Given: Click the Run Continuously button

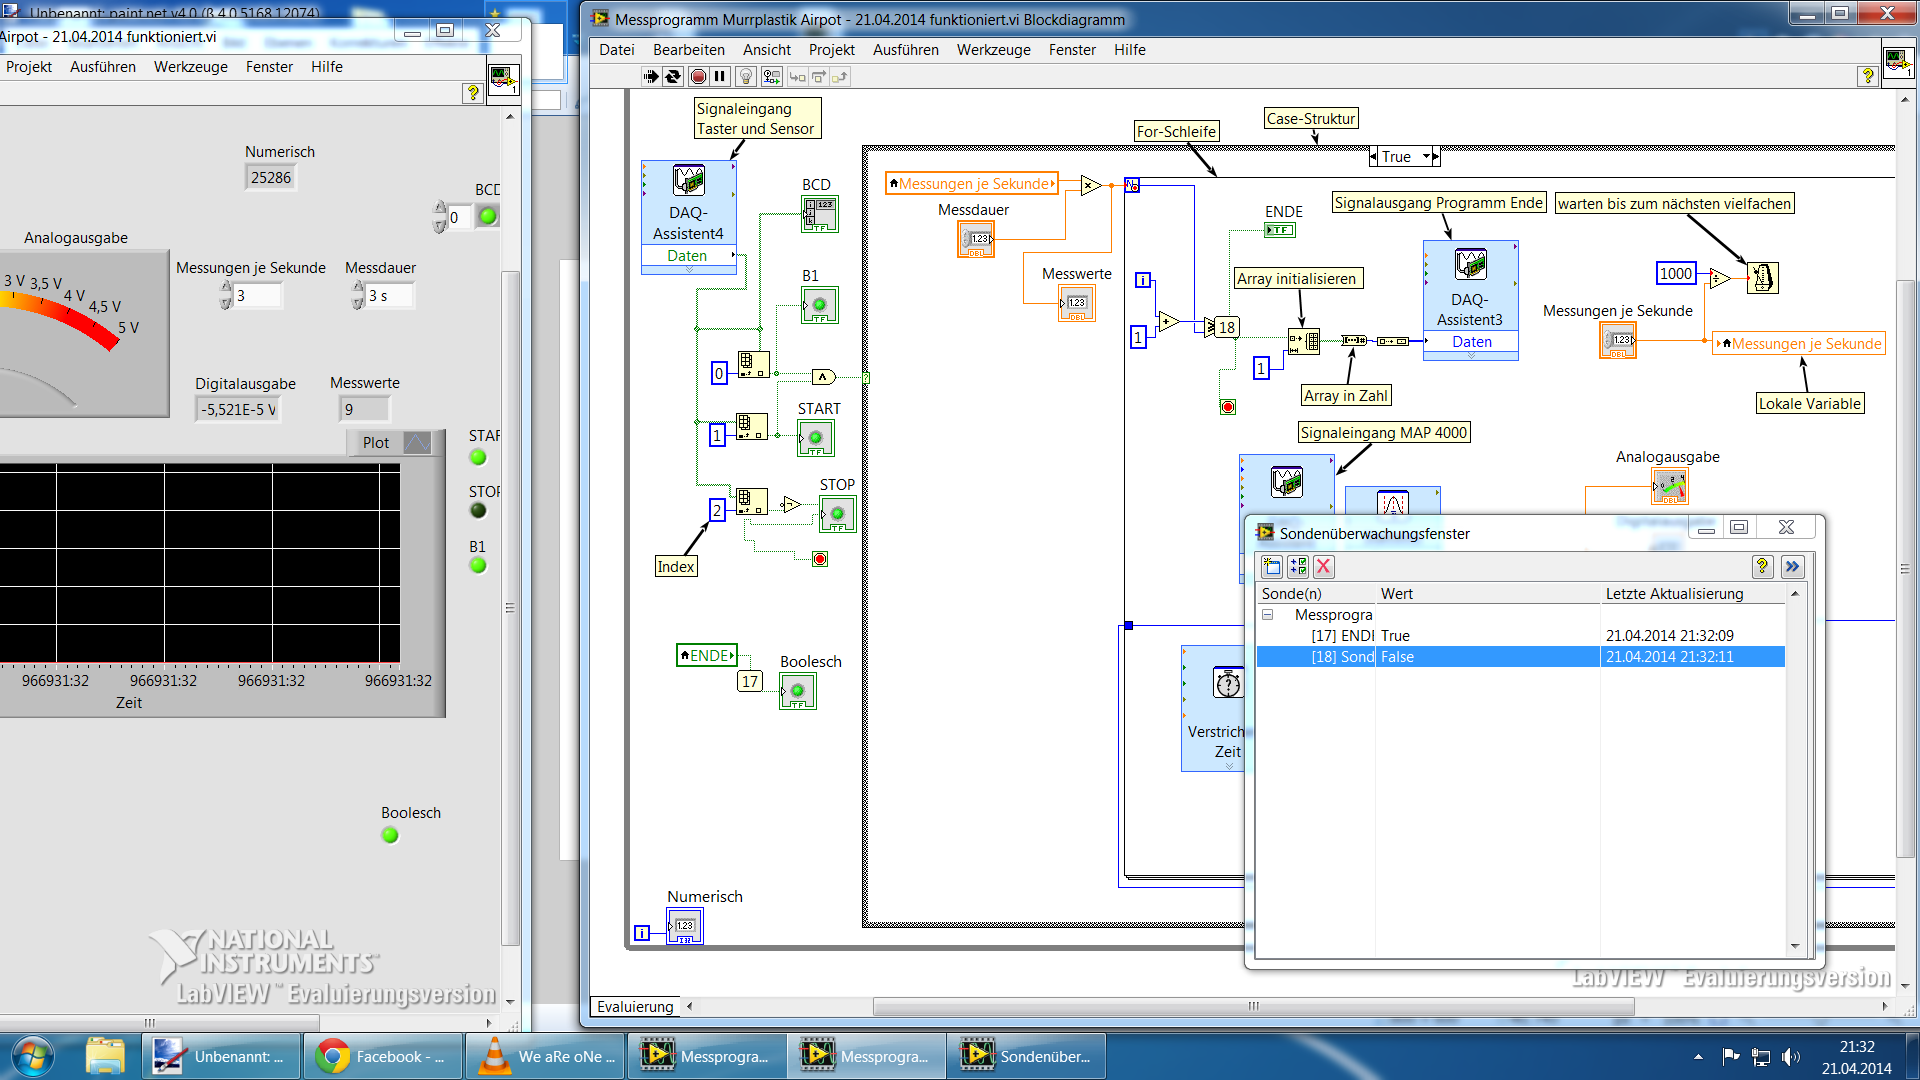Looking at the screenshot, I should pos(673,77).
